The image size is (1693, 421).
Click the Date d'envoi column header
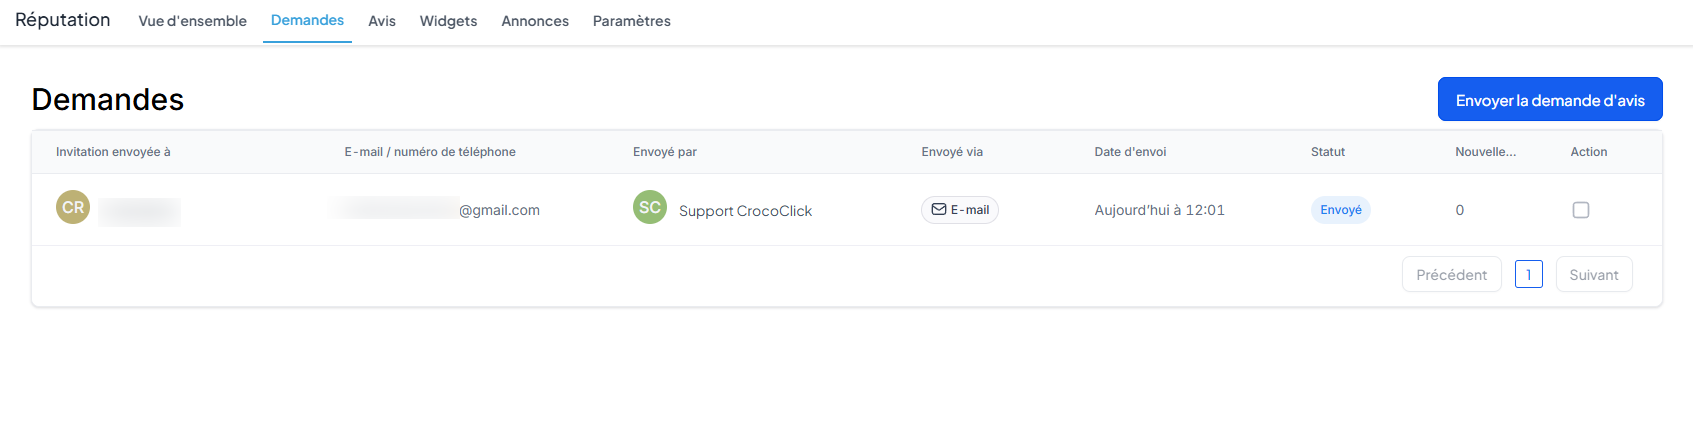[1130, 152]
